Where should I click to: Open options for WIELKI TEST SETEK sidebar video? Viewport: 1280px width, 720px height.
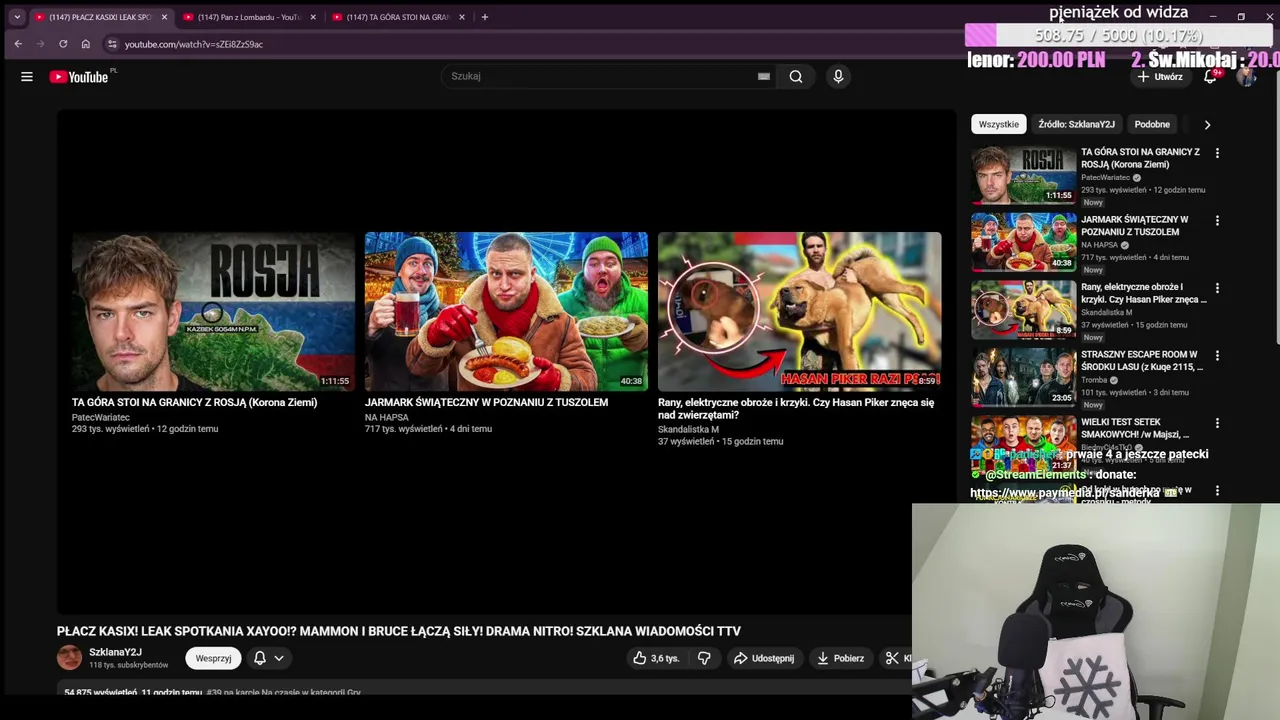tap(1217, 423)
